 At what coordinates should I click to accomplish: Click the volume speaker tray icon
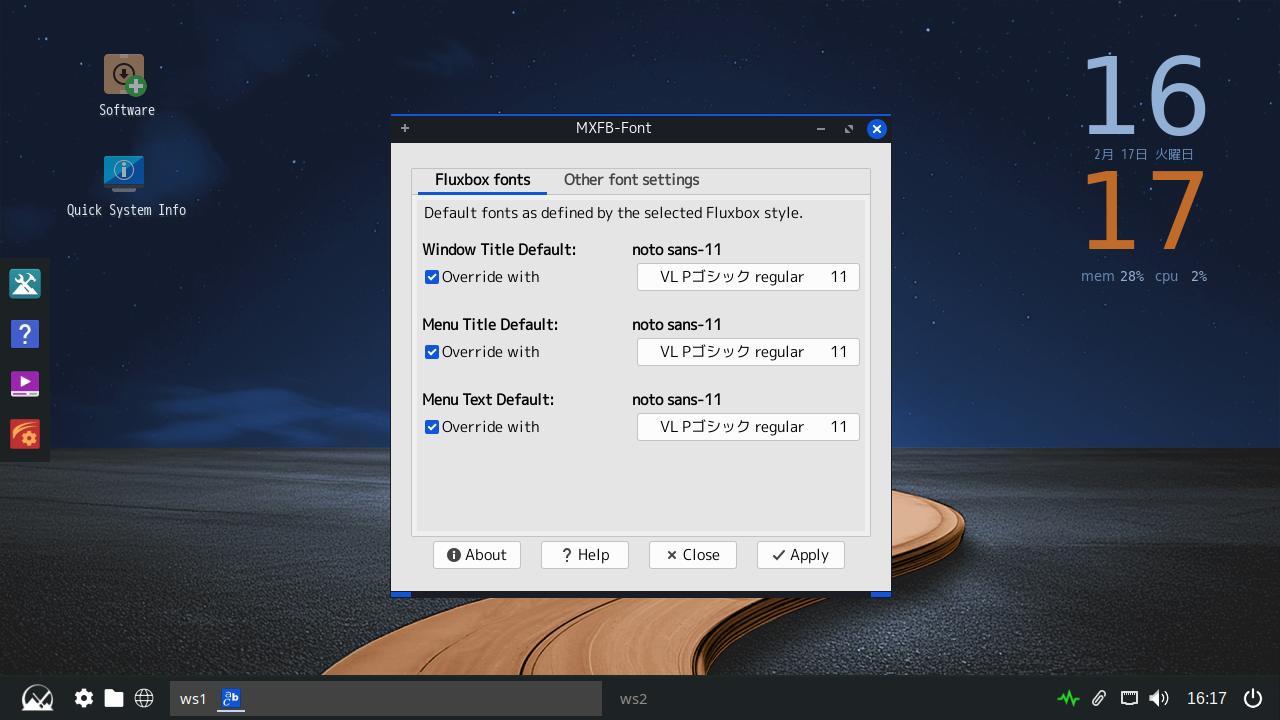(1159, 698)
